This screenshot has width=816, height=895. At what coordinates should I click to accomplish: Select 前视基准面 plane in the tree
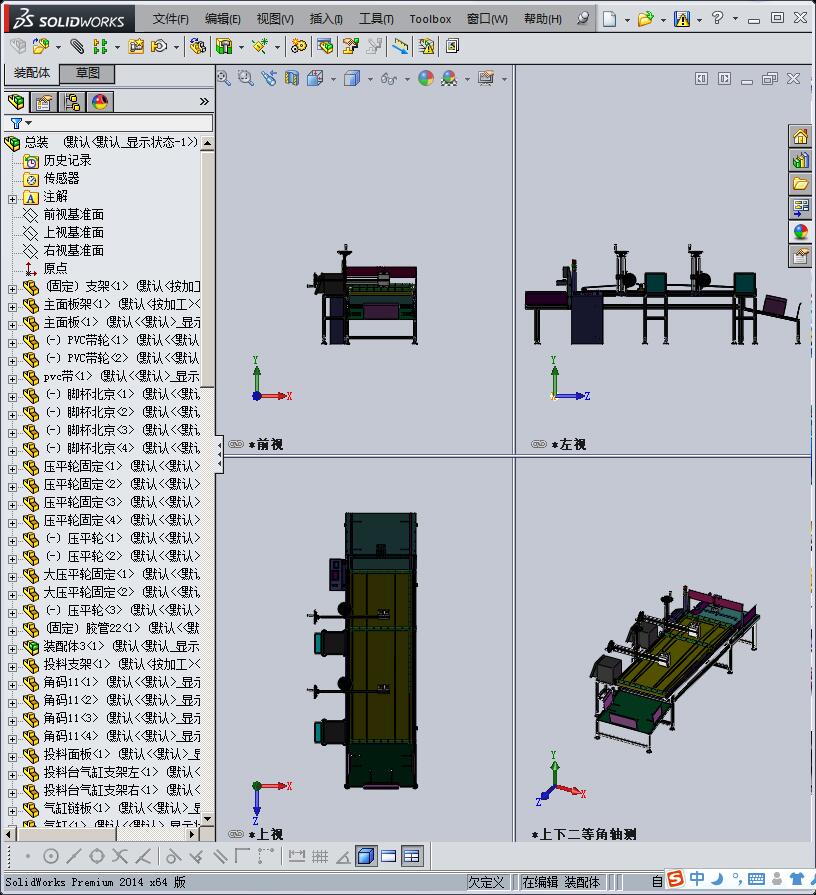pos(74,215)
